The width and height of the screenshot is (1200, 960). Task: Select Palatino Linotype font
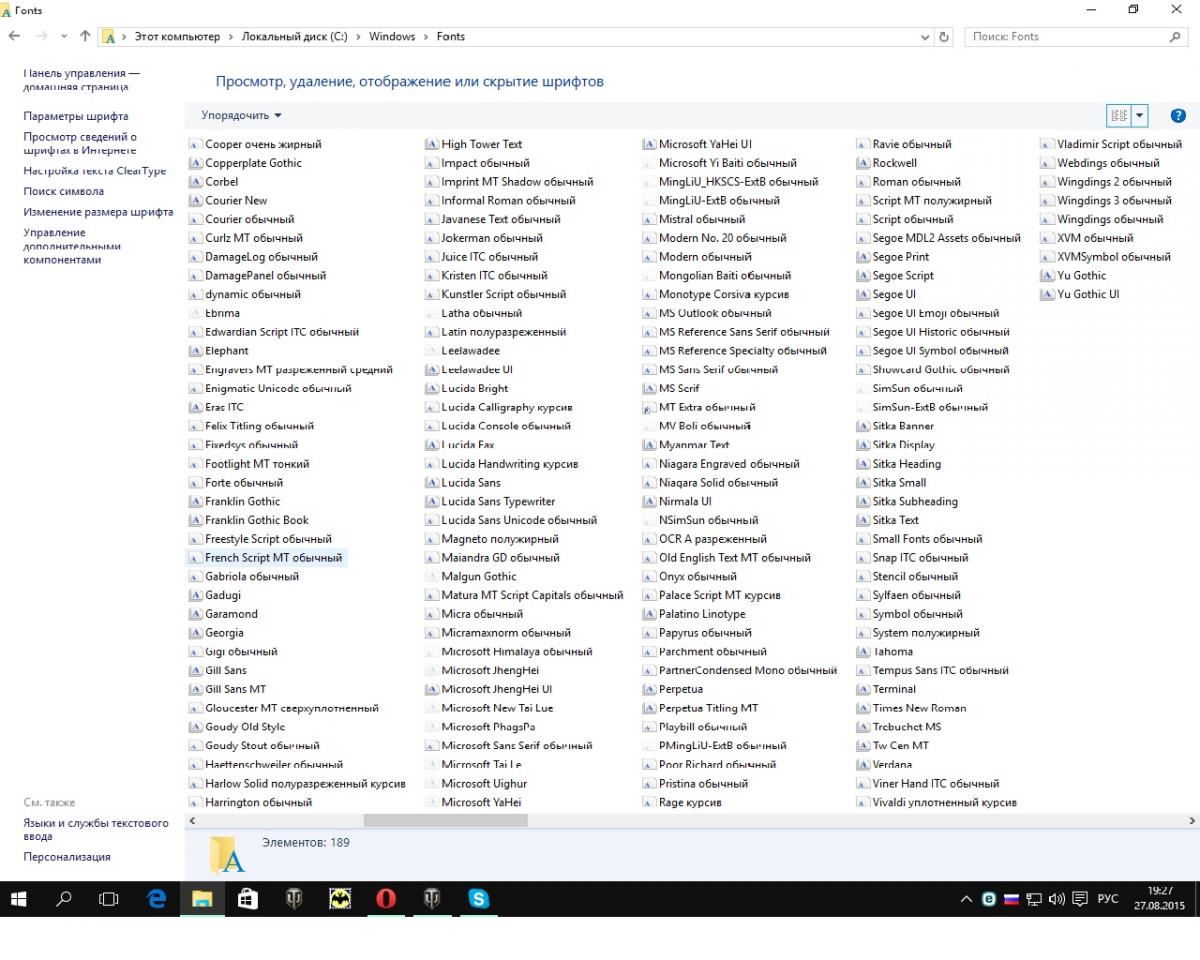[693, 614]
